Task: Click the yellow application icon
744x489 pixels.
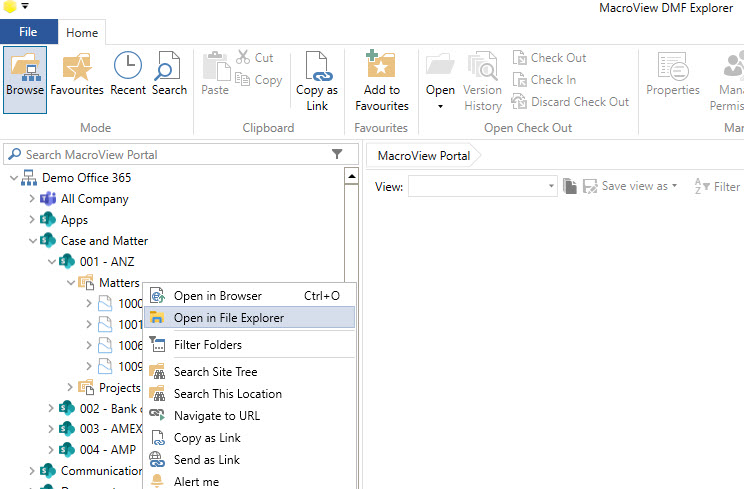Action: tap(10, 7)
